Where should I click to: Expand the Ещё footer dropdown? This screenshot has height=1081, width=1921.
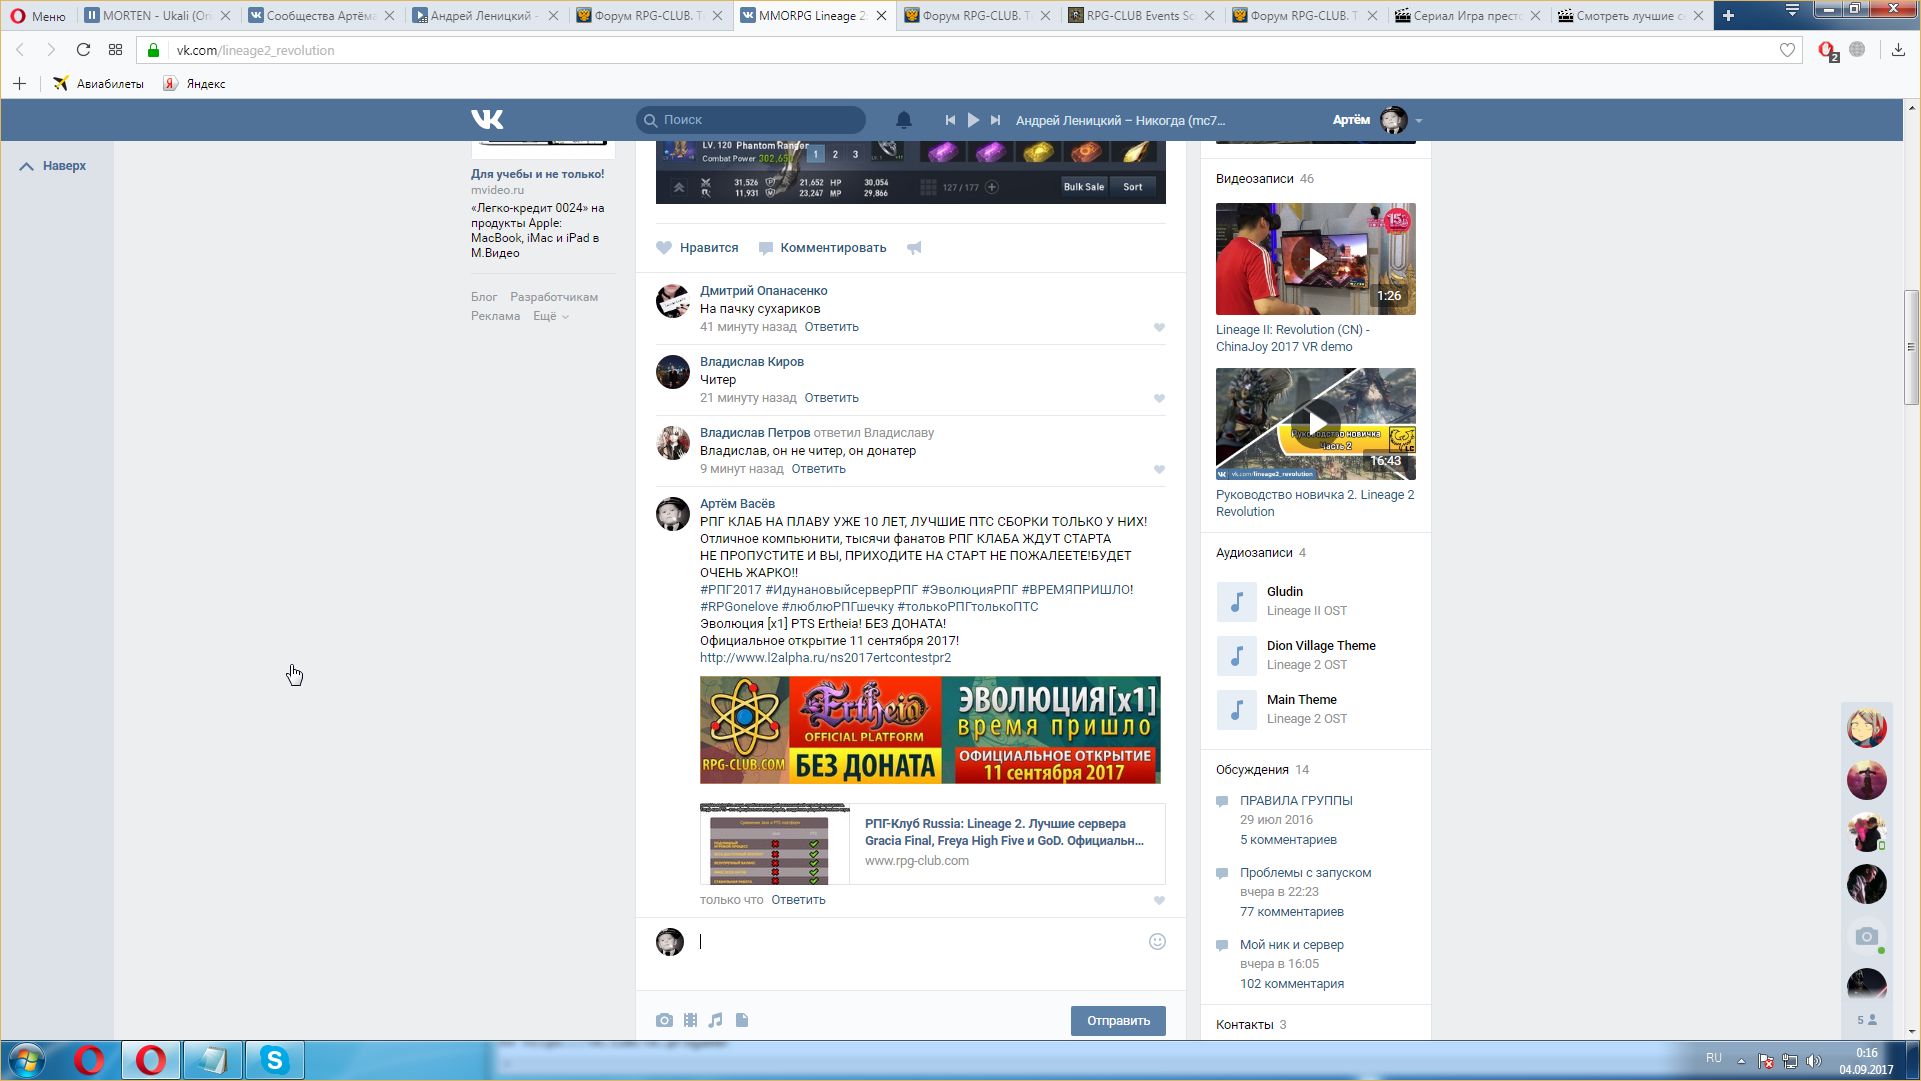pyautogui.click(x=551, y=316)
